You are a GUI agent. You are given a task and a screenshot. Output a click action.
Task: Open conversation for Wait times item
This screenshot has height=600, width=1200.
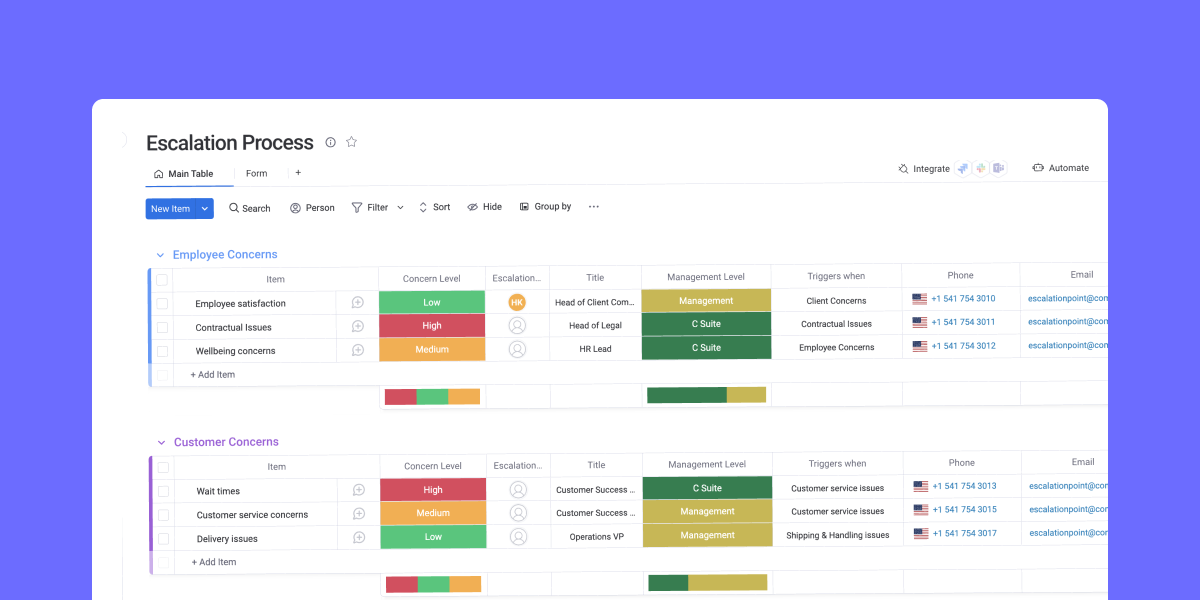click(358, 491)
